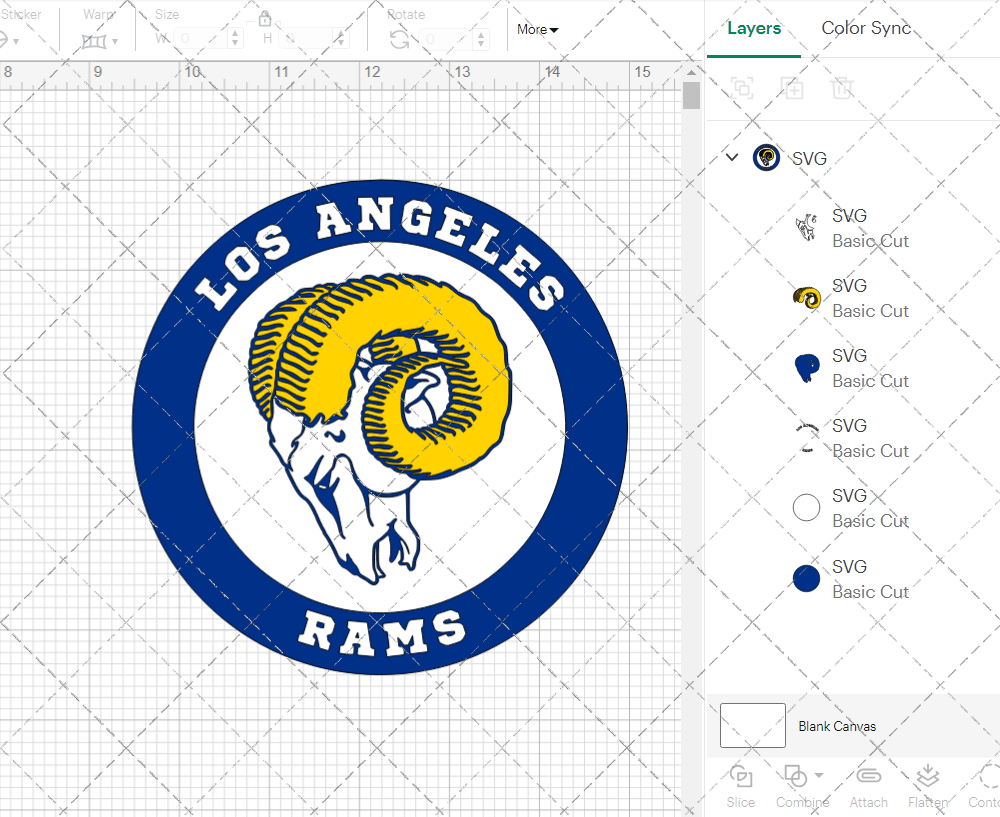Click the width input field
This screenshot has height=817, width=1000.
[x=202, y=39]
